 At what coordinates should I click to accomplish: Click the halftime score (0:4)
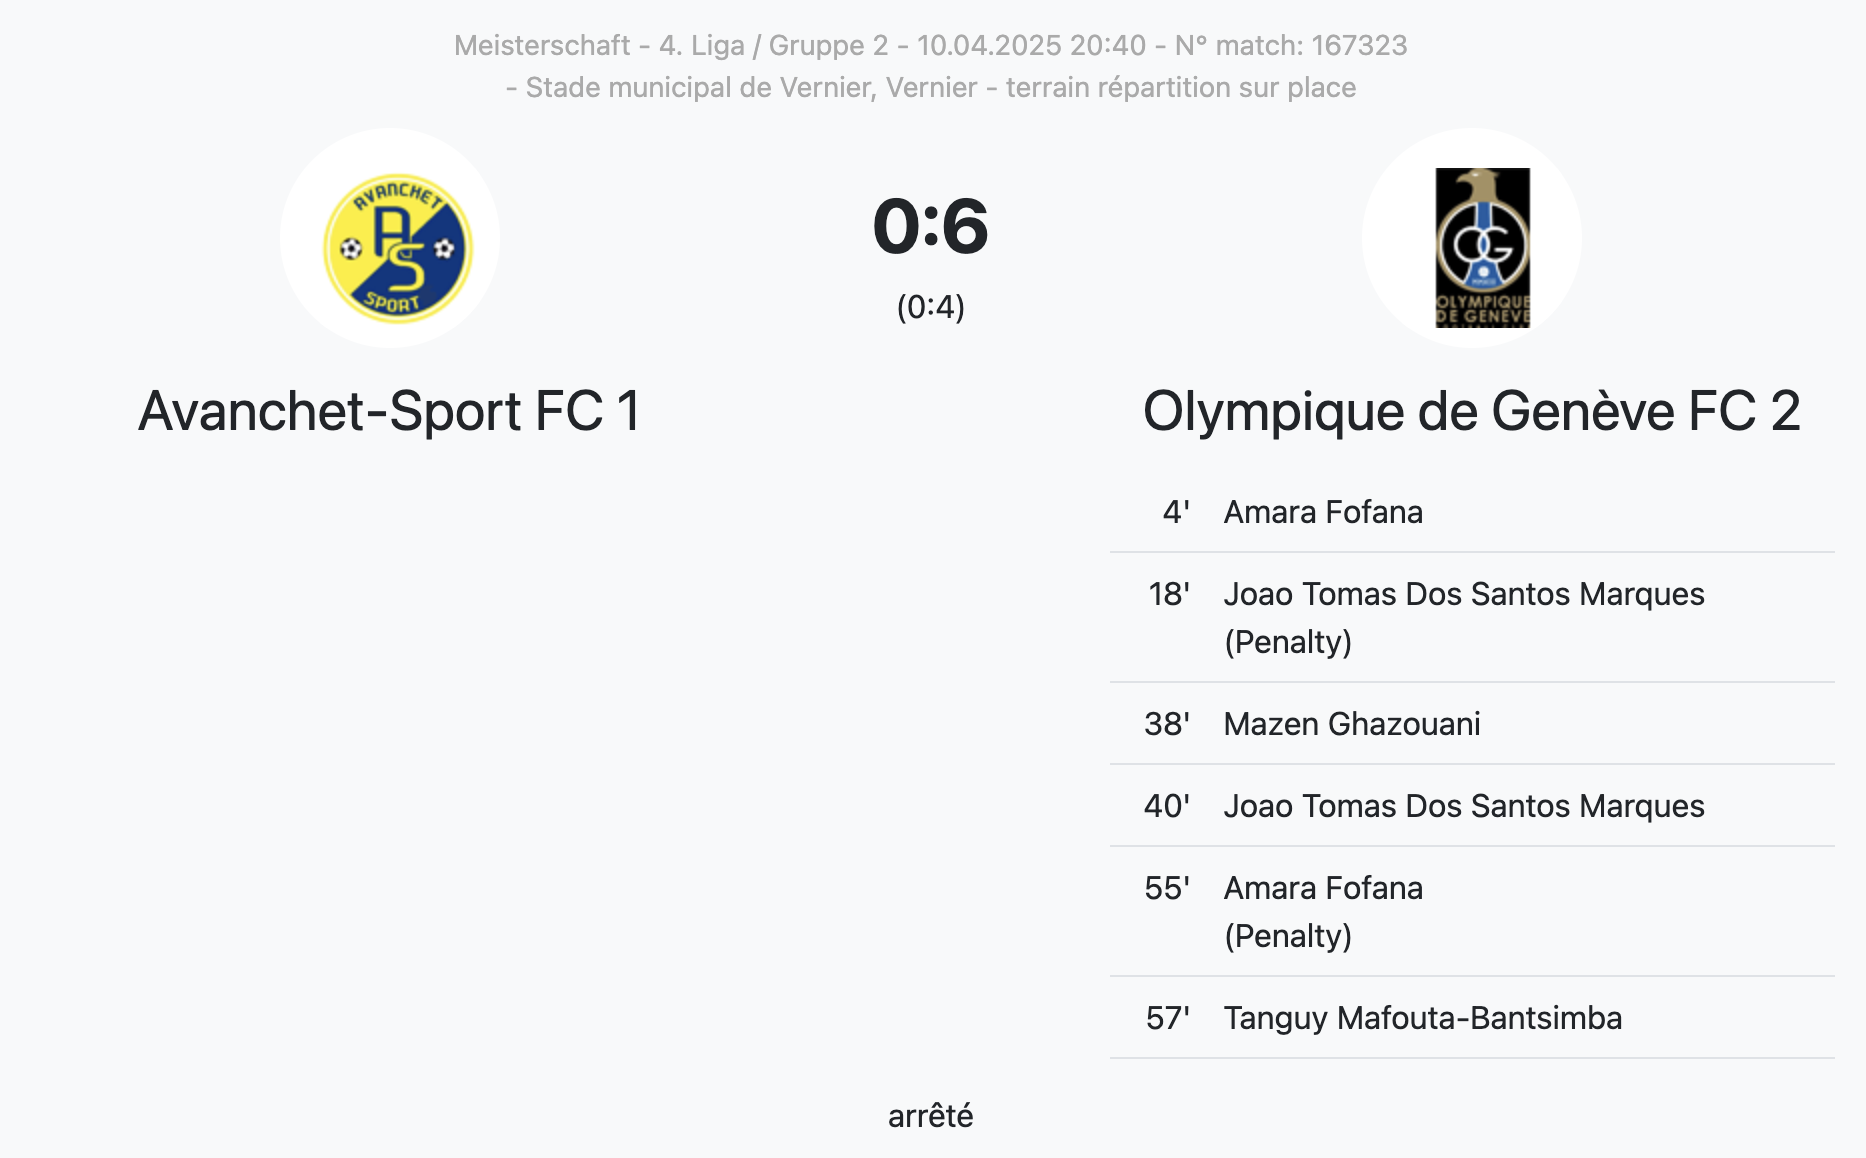click(930, 307)
